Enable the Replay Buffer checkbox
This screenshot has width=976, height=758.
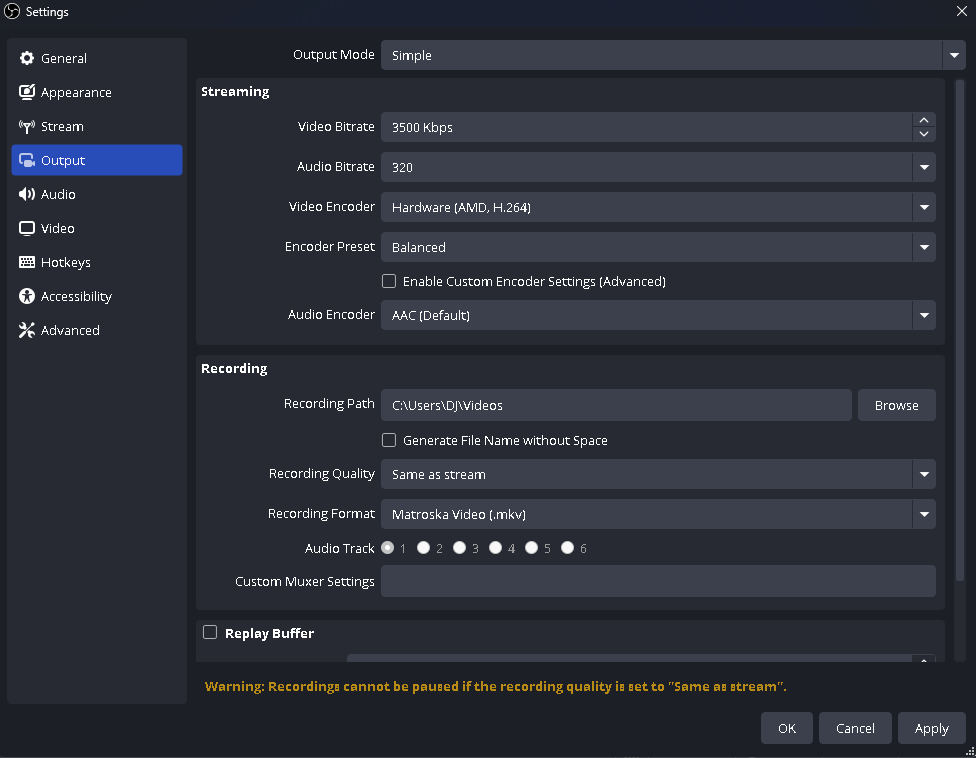(x=210, y=633)
